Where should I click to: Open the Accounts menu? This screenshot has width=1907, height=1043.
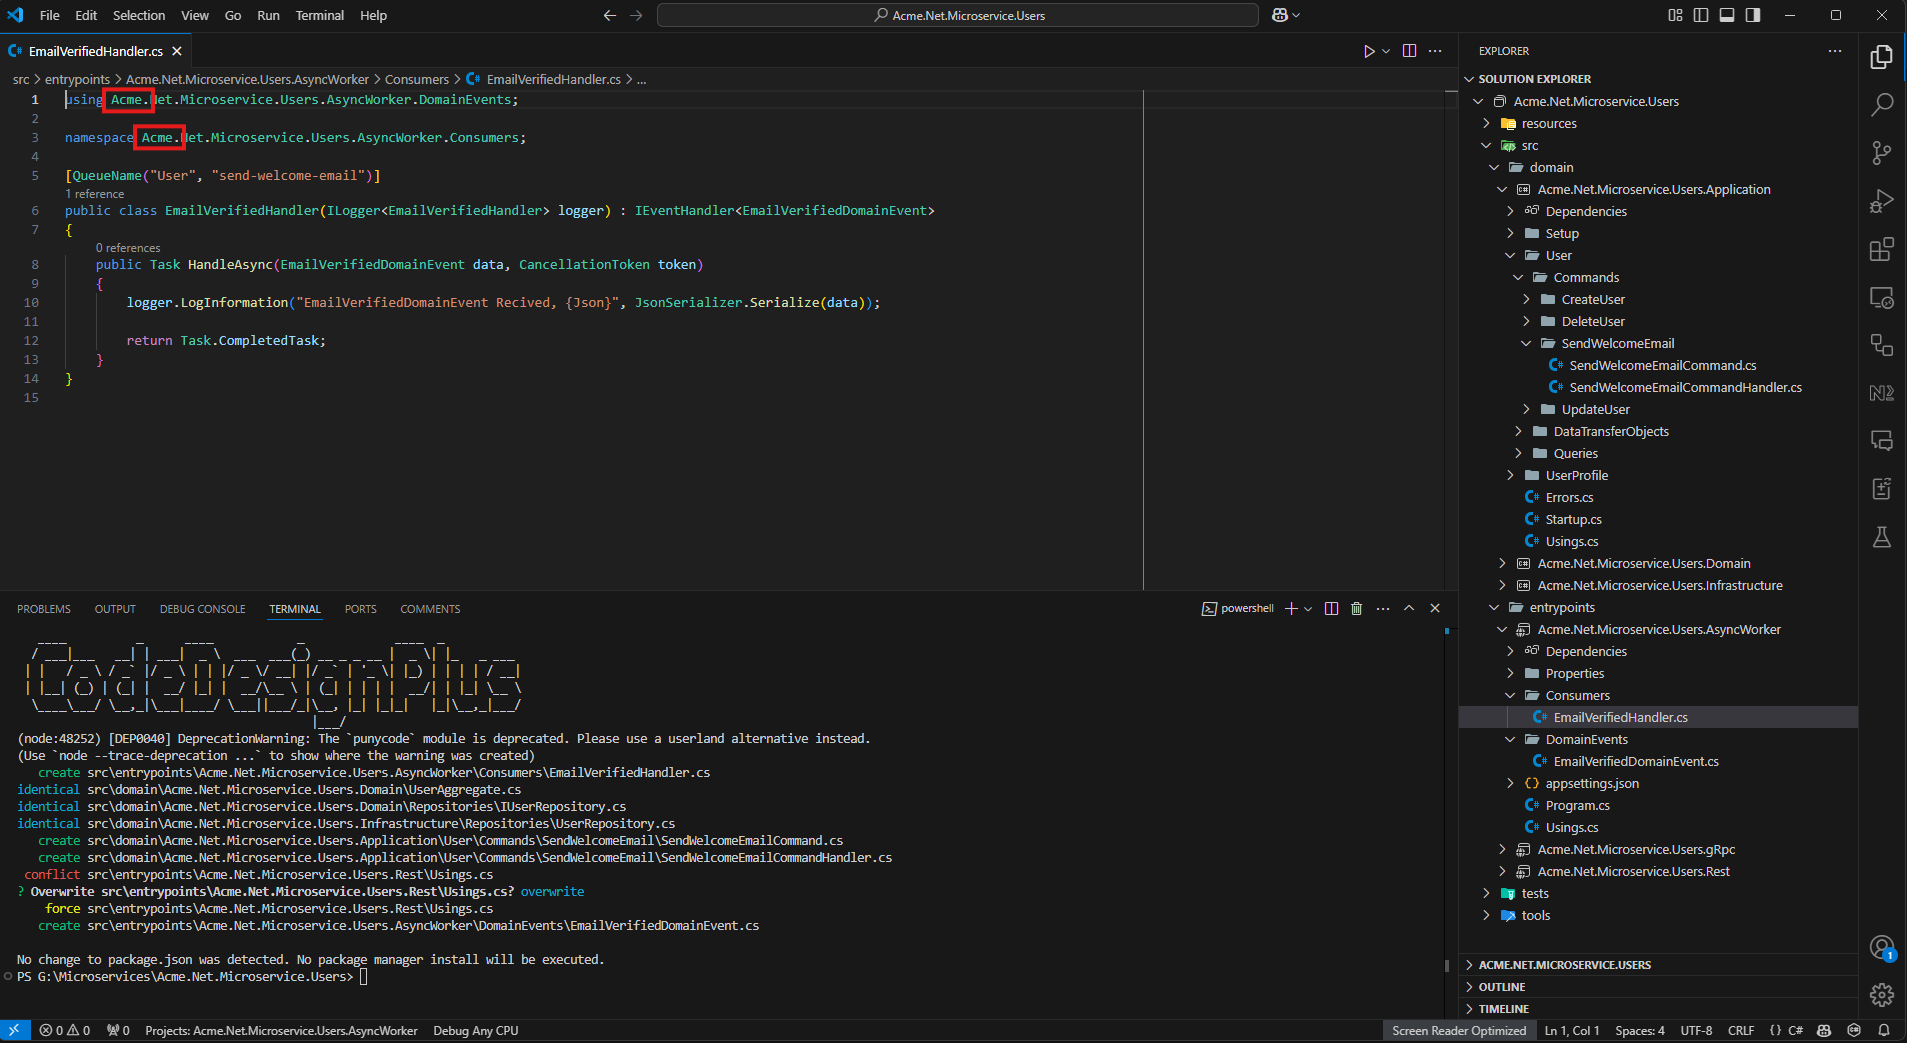(x=1881, y=947)
